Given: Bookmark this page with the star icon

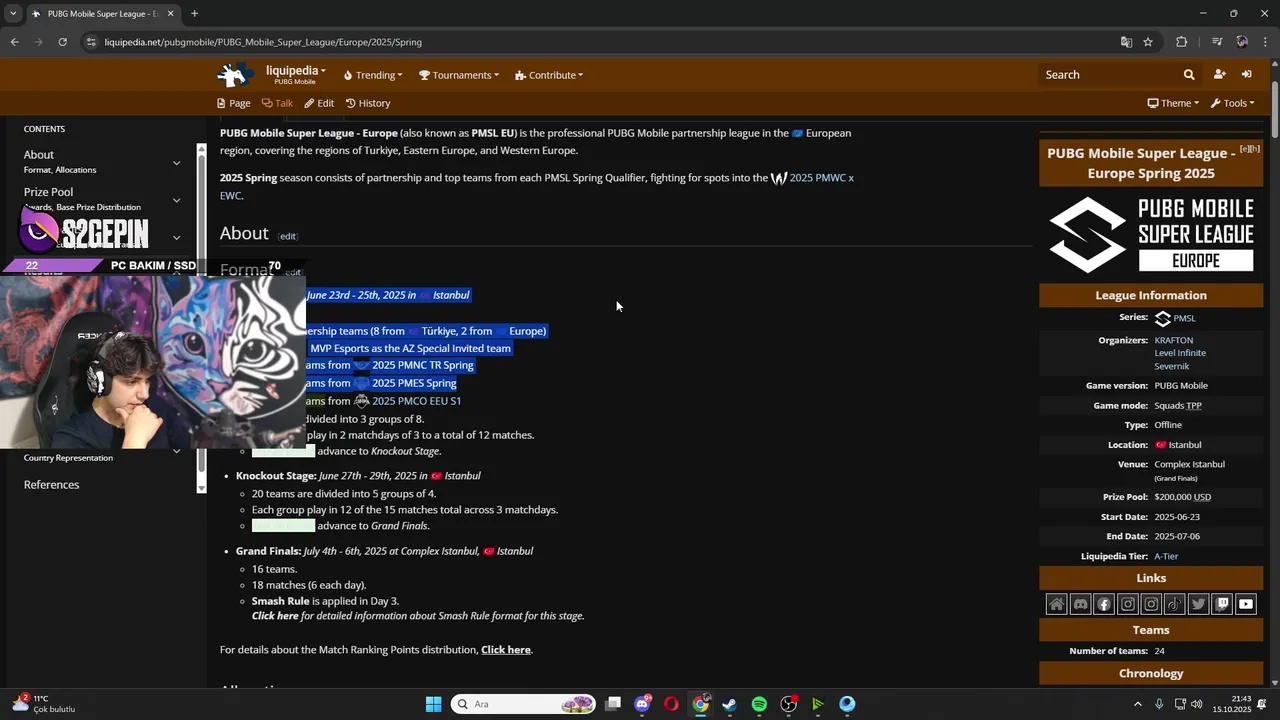Looking at the screenshot, I should point(1148,42).
